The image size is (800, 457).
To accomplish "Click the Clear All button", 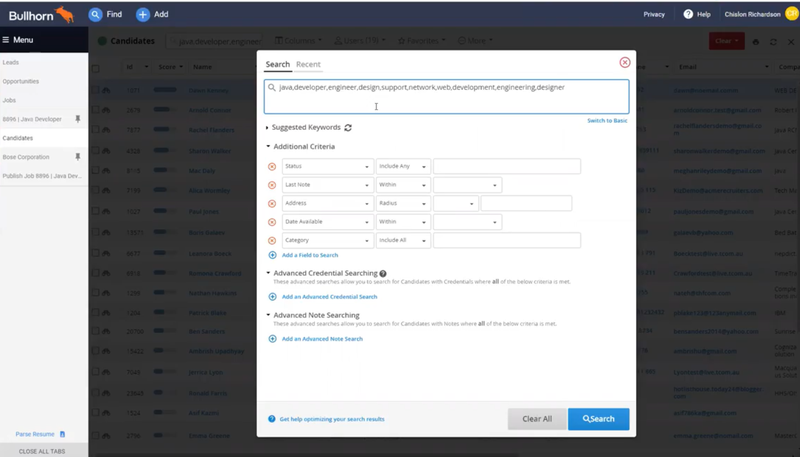I will point(537,419).
